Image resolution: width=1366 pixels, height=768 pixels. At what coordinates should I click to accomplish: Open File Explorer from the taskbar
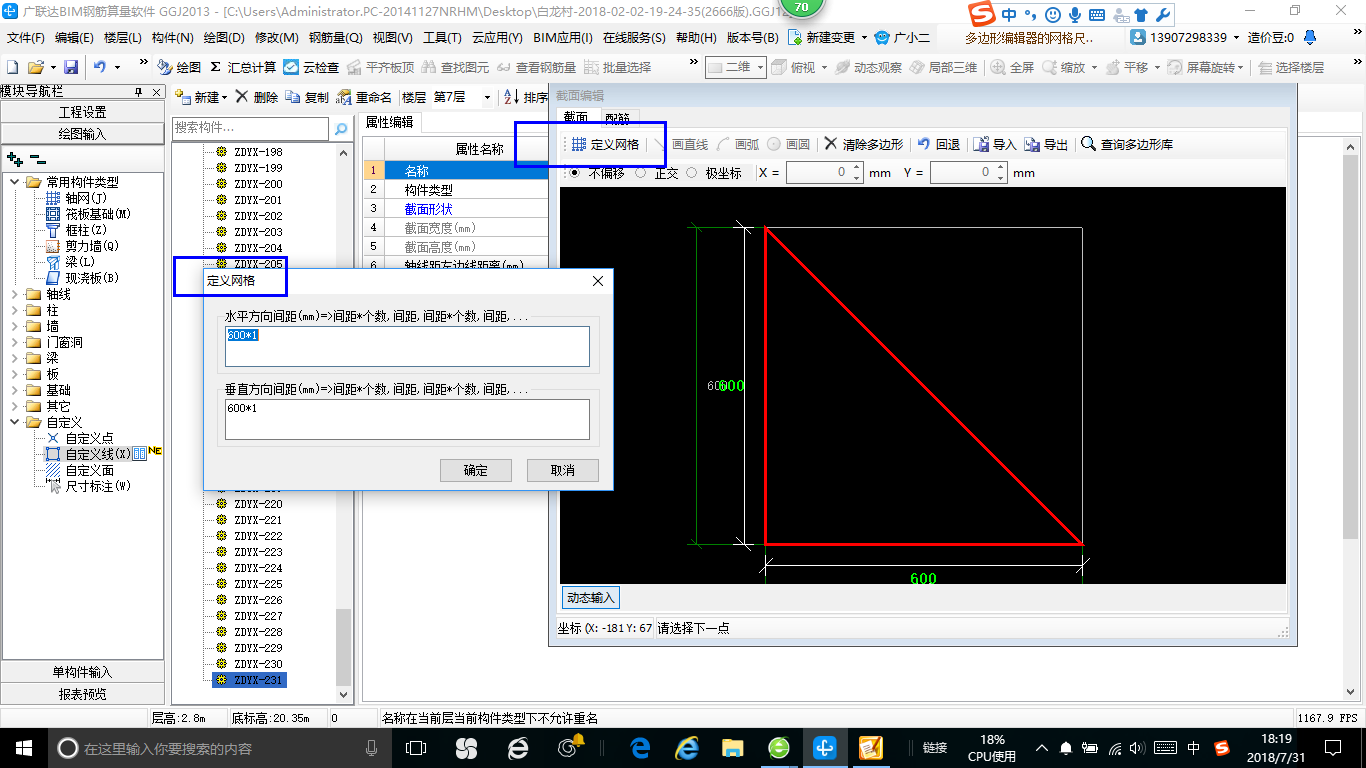coord(733,748)
